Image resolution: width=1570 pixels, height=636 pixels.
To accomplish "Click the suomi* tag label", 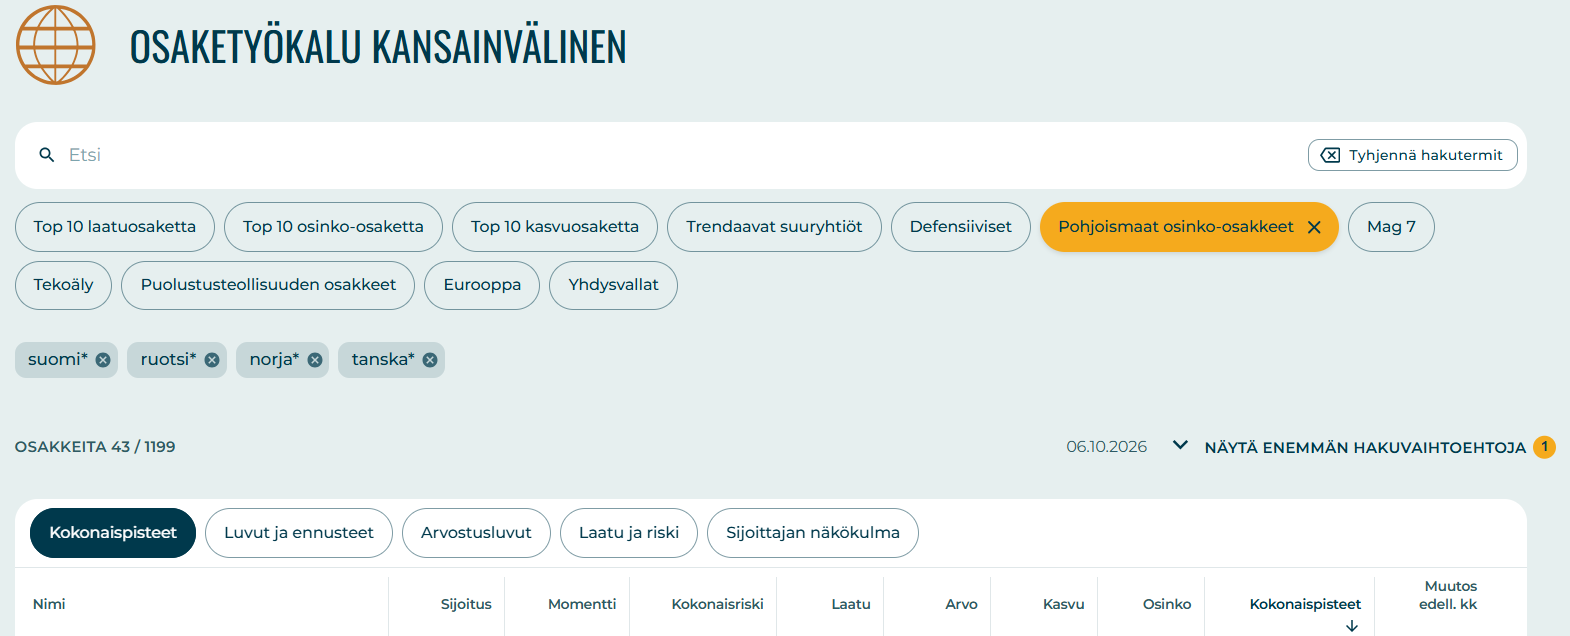I will click(x=58, y=360).
